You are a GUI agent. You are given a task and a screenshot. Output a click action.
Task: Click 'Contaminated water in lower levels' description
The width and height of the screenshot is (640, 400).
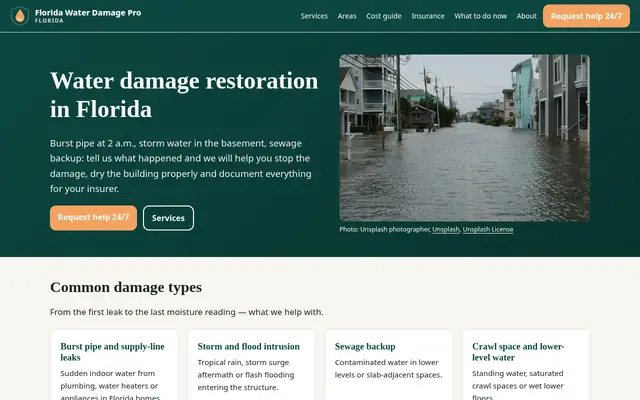tap(388, 369)
